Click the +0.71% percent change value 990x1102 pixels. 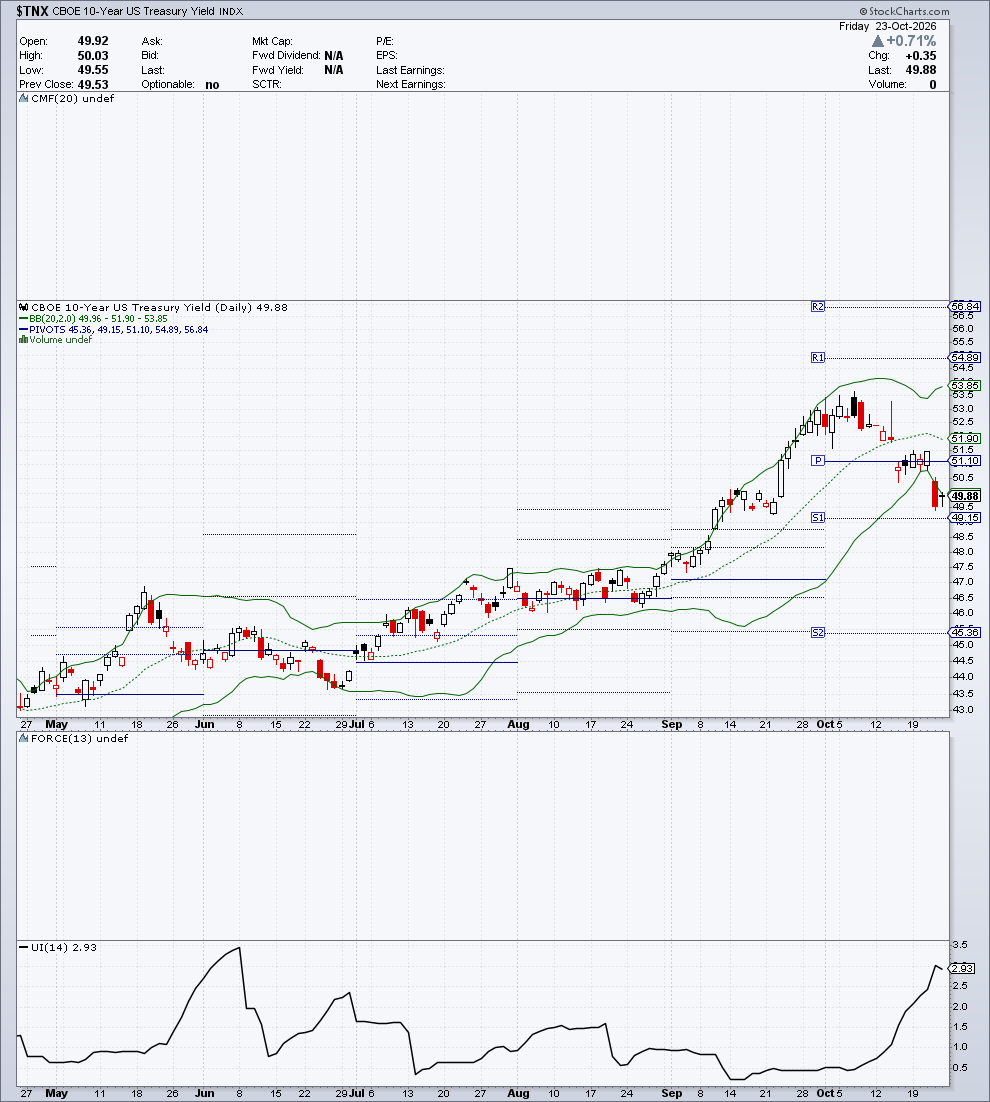[x=911, y=41]
